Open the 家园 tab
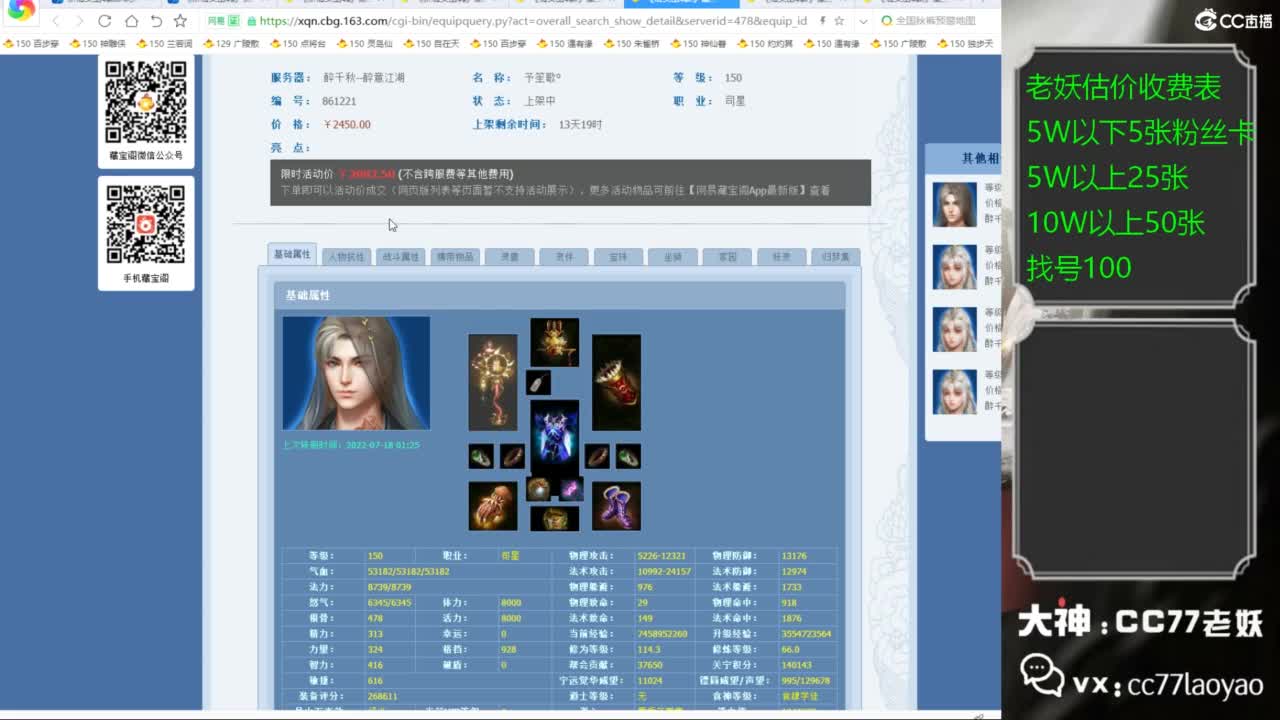Image resolution: width=1280 pixels, height=720 pixels. [x=727, y=257]
